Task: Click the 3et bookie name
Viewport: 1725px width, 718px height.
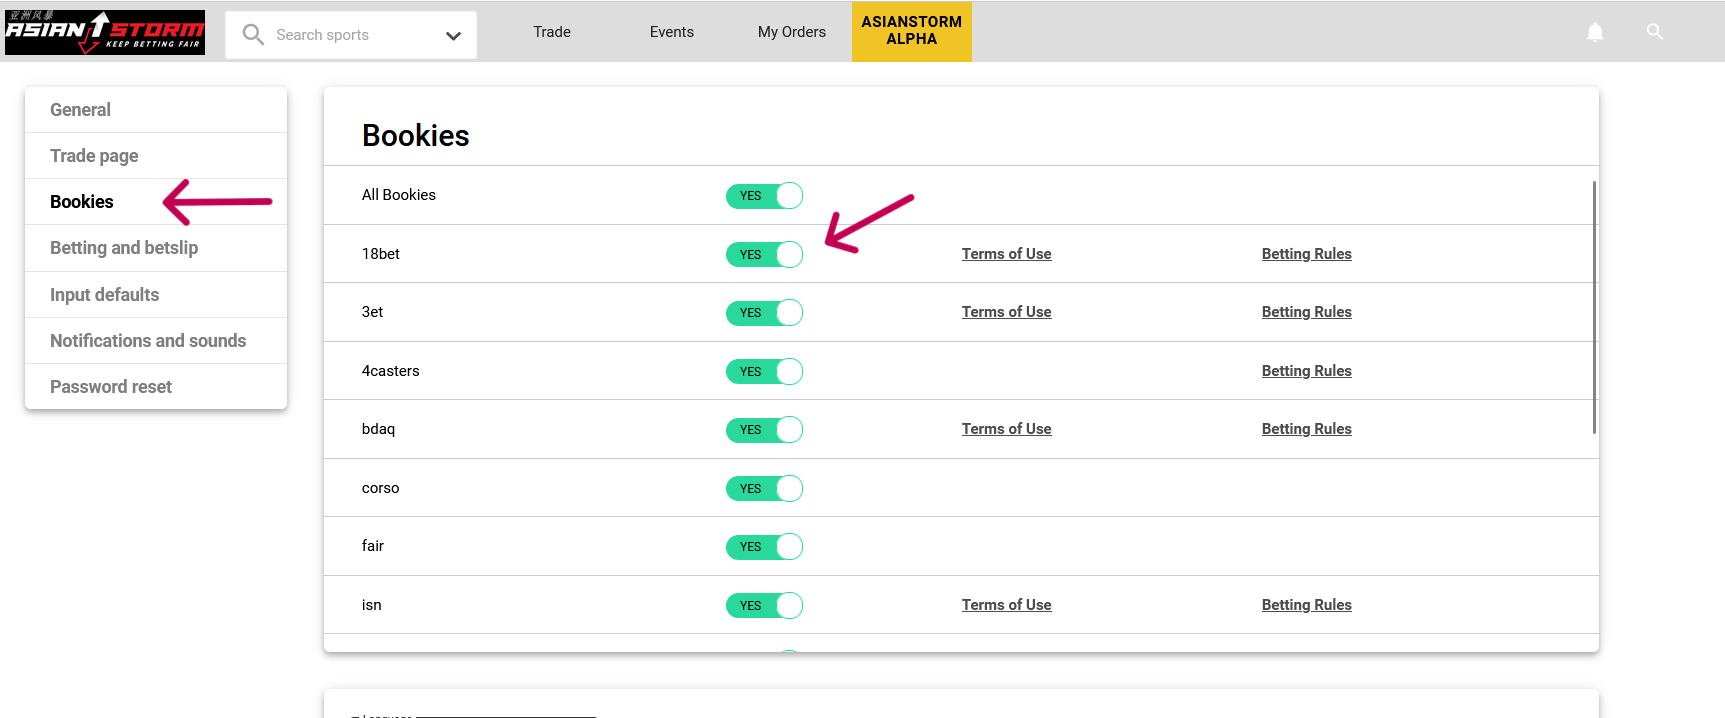Action: point(372,312)
